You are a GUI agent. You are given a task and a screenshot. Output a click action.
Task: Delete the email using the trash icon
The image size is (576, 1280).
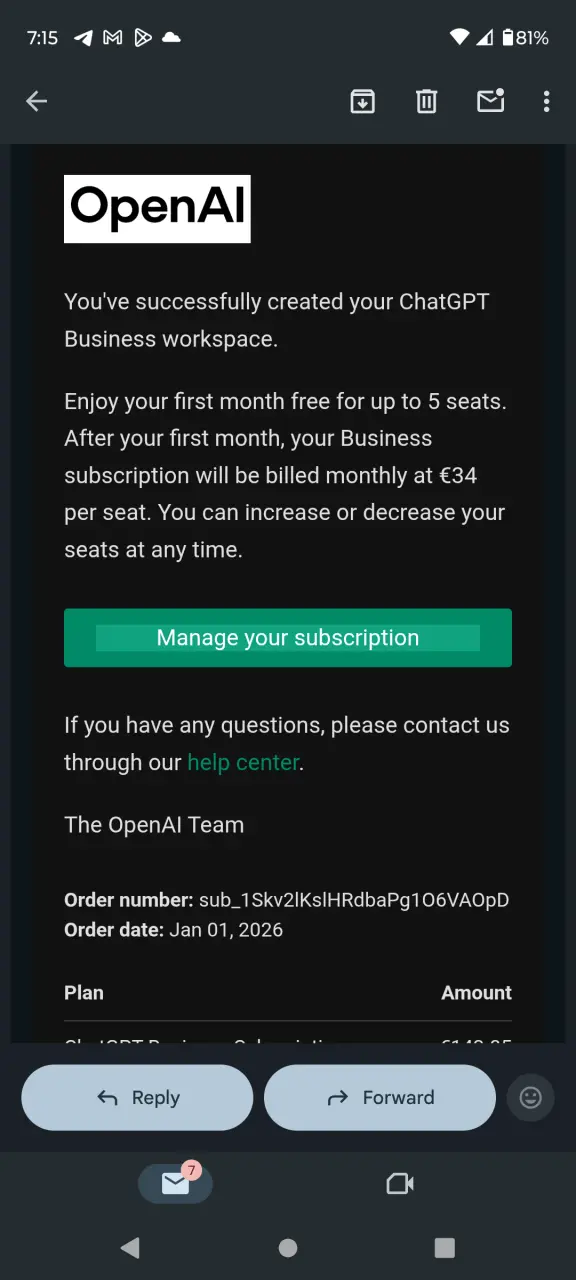click(427, 101)
